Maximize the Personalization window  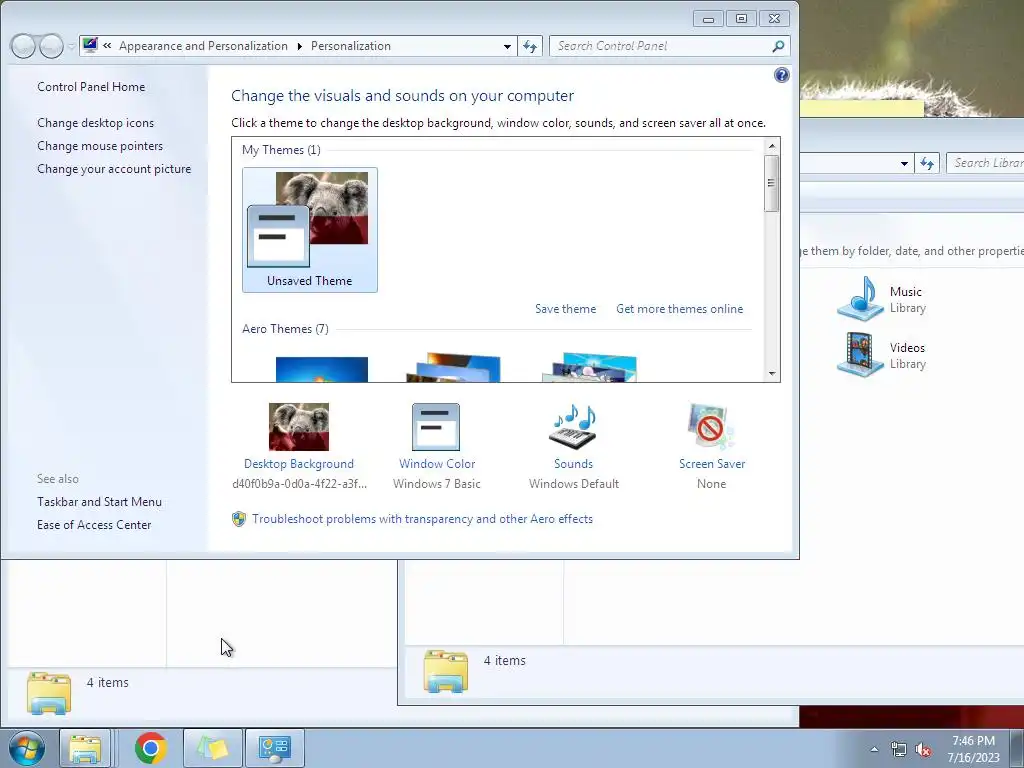tap(741, 19)
